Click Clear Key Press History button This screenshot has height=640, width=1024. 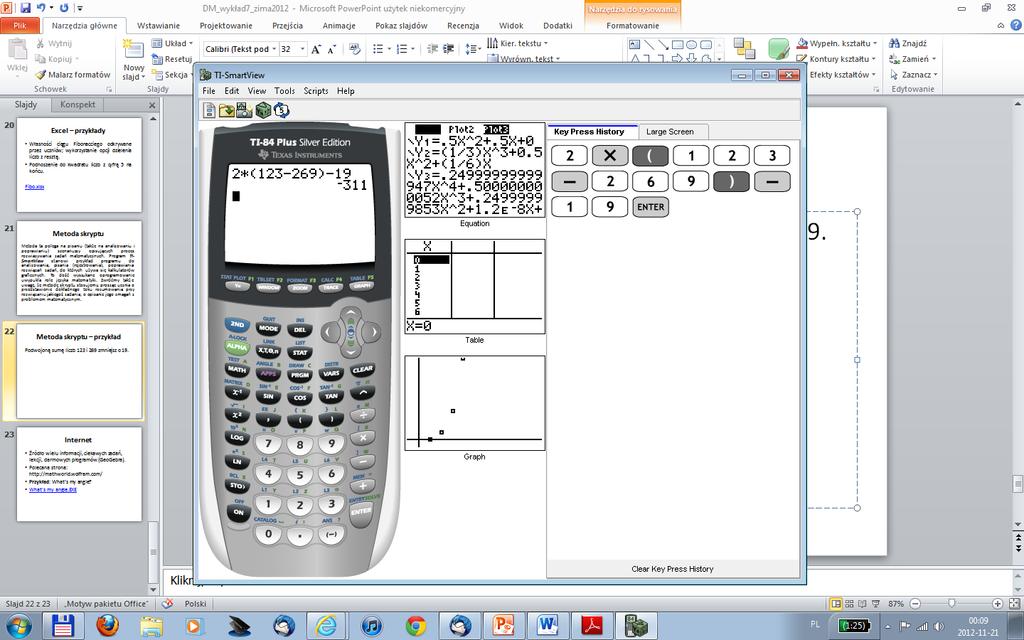click(x=672, y=569)
